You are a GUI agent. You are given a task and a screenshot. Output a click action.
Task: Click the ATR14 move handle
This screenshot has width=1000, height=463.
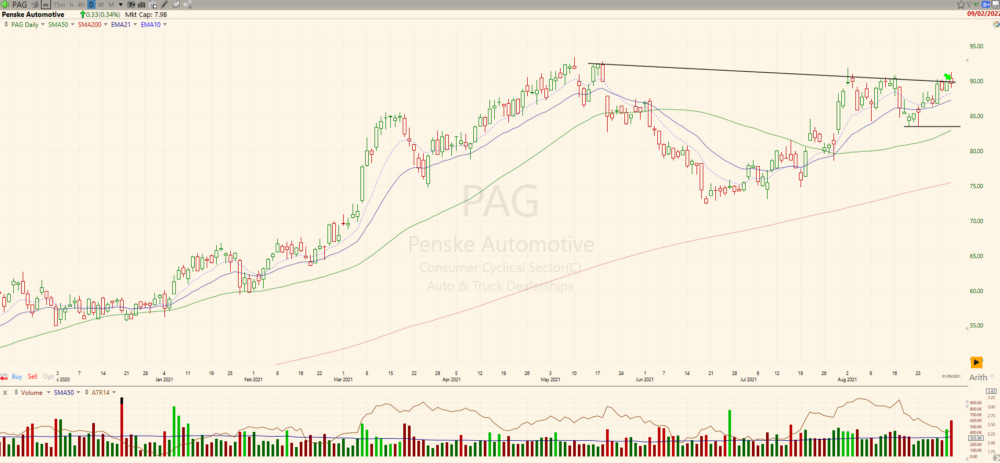[87, 392]
